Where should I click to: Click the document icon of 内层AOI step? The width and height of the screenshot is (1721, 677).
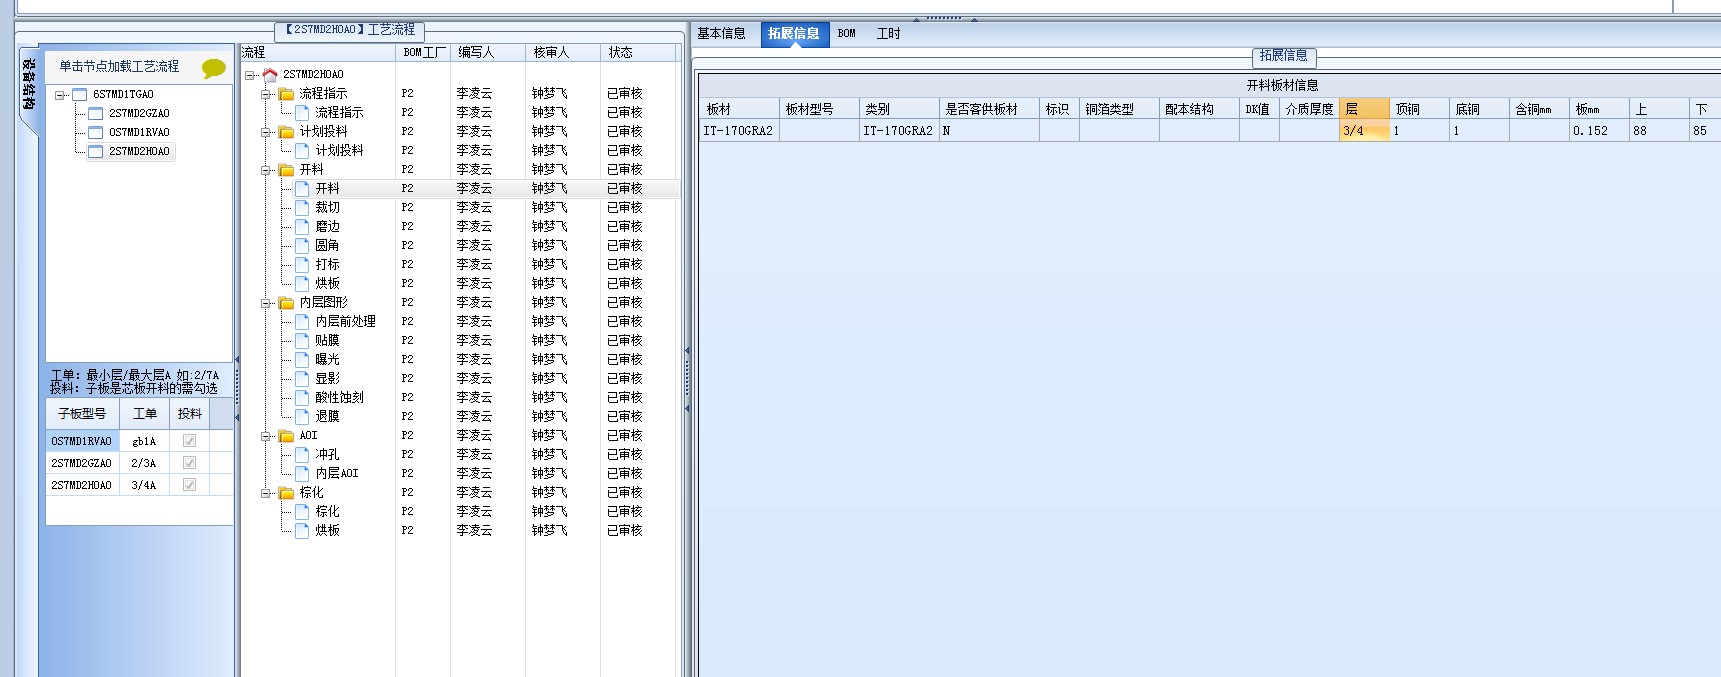(302, 473)
